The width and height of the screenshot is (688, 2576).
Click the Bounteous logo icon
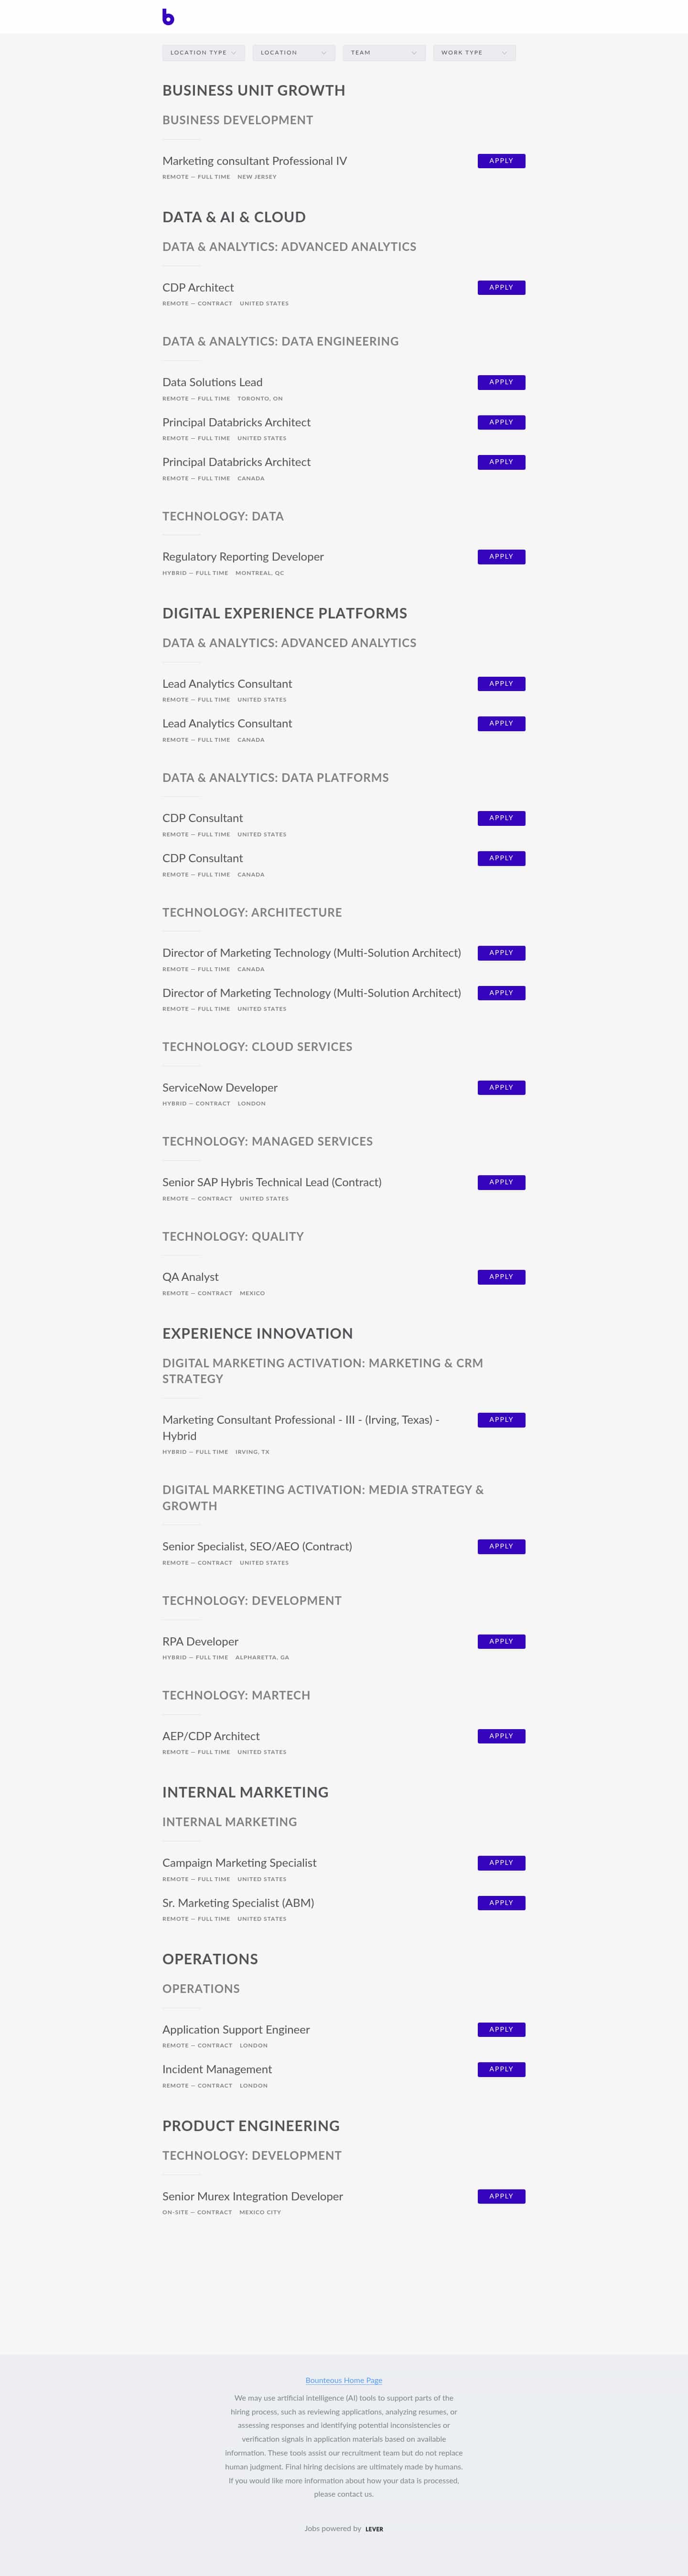click(x=168, y=17)
